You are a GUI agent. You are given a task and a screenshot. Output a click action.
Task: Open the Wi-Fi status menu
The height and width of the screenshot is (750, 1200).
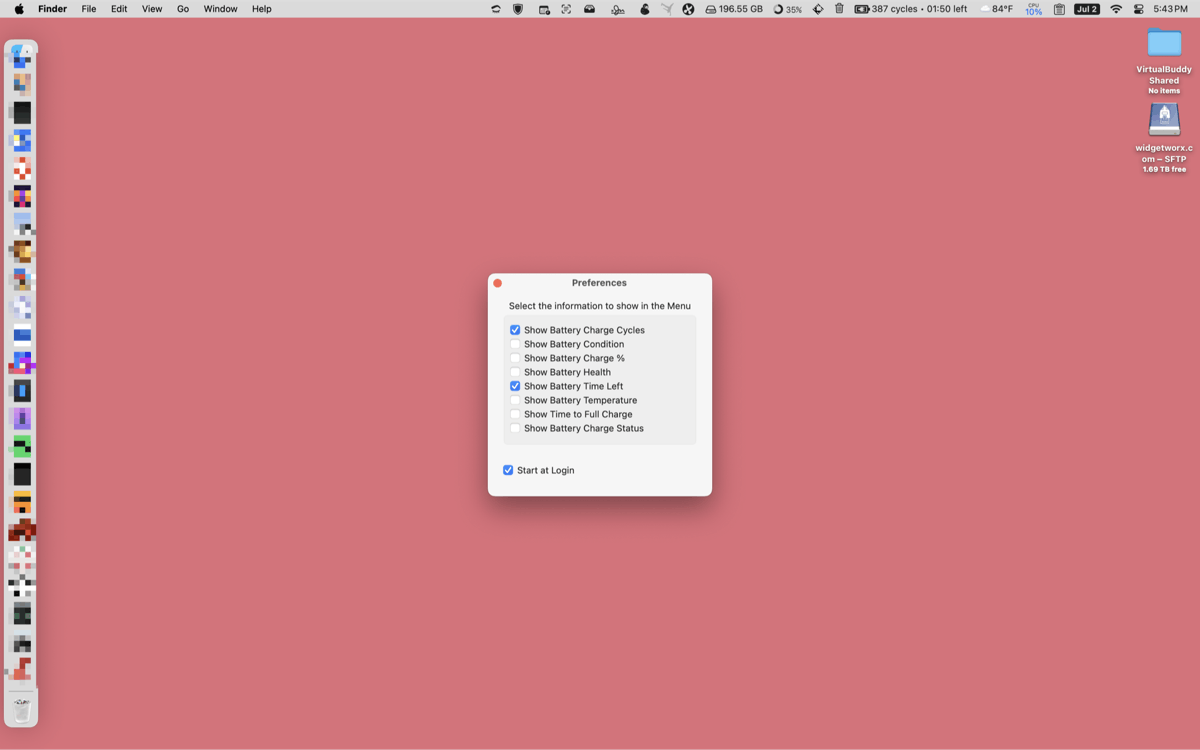(x=1116, y=9)
